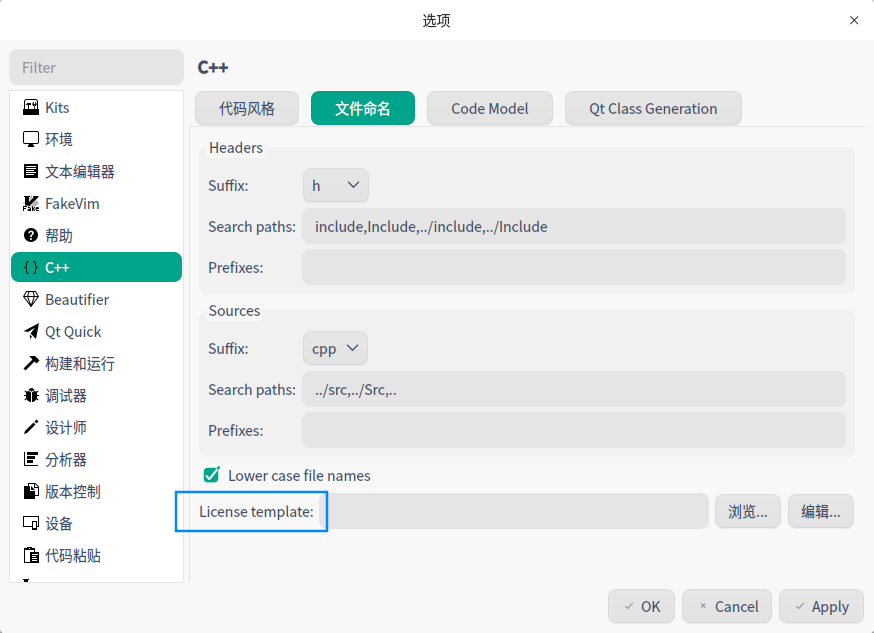
Task: Click the FakeVim icon in sidebar
Action: 31,204
